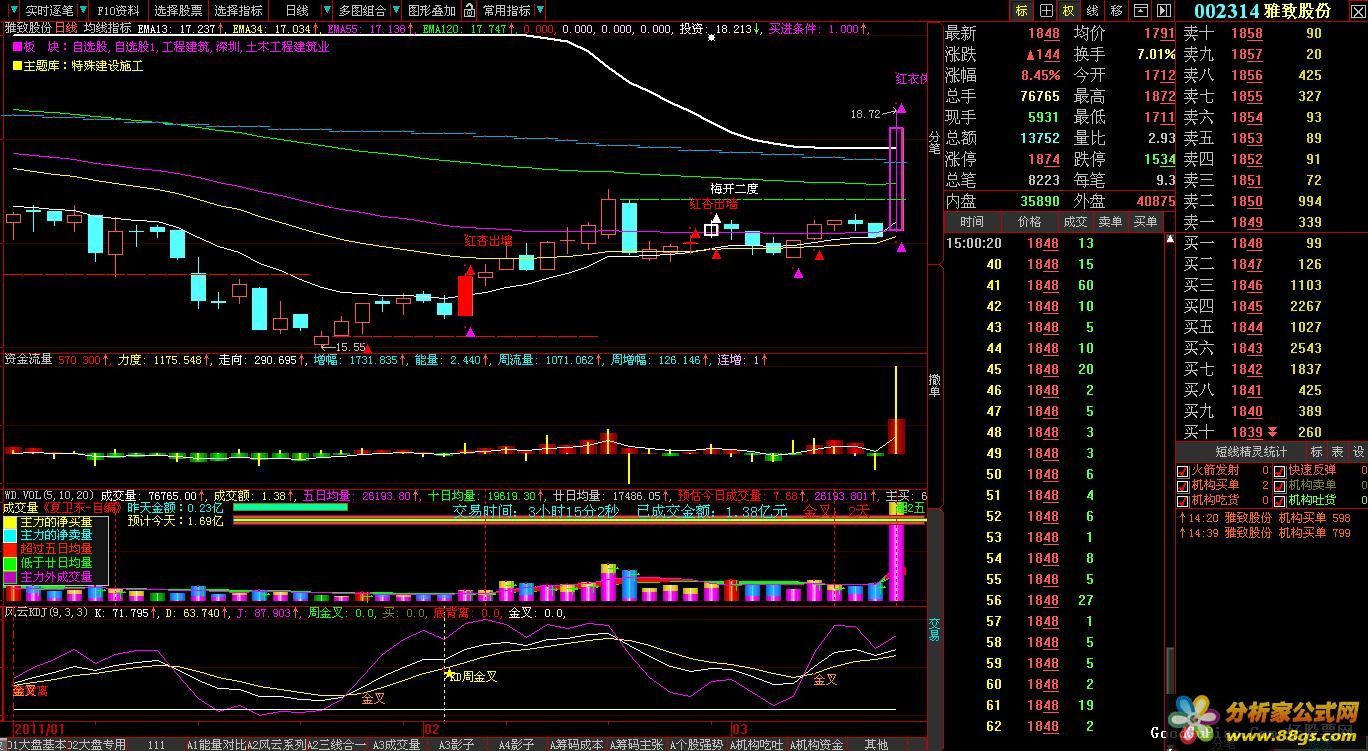Select the 日线 period item

296,10
